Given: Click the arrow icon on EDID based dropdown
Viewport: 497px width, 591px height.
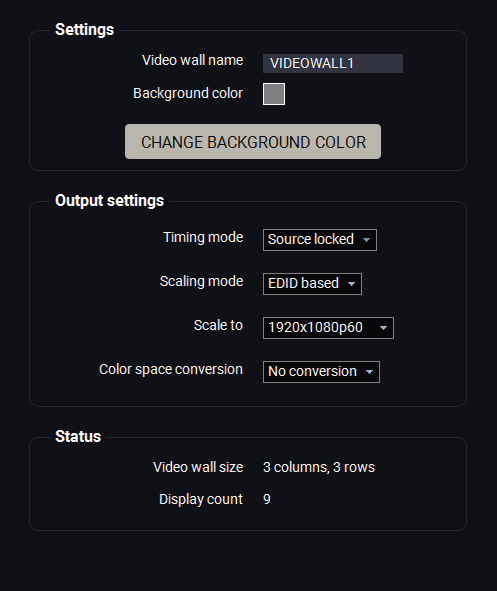Looking at the screenshot, I should click(351, 284).
